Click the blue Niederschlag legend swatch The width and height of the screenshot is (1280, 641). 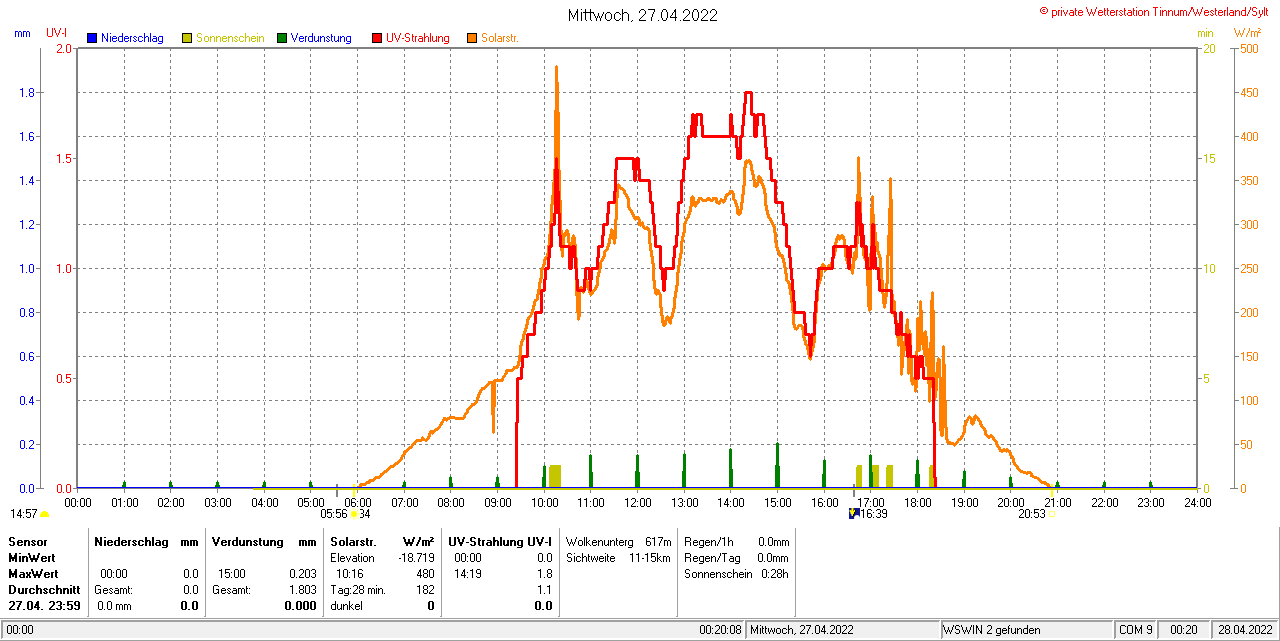point(92,38)
